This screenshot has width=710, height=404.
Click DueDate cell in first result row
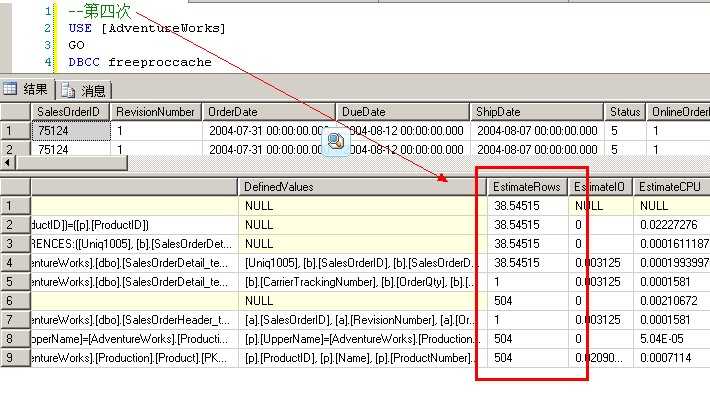coord(403,131)
